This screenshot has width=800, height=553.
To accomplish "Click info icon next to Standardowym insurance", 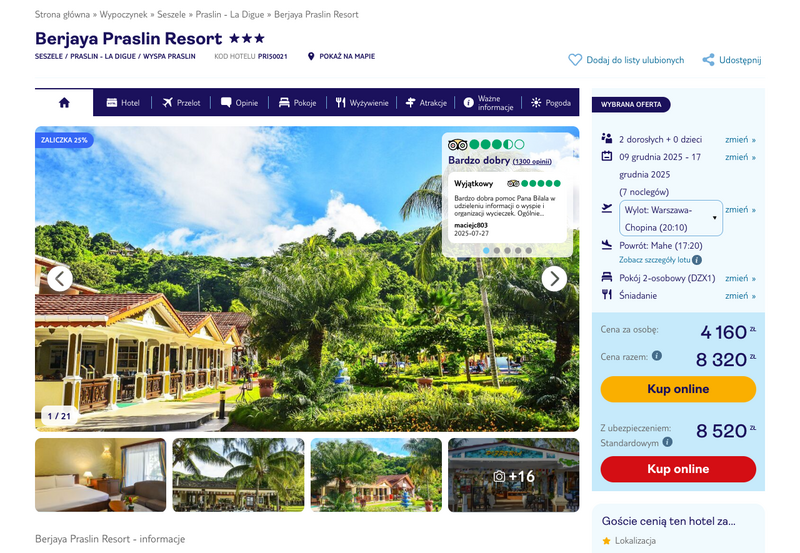I will pyautogui.click(x=667, y=442).
